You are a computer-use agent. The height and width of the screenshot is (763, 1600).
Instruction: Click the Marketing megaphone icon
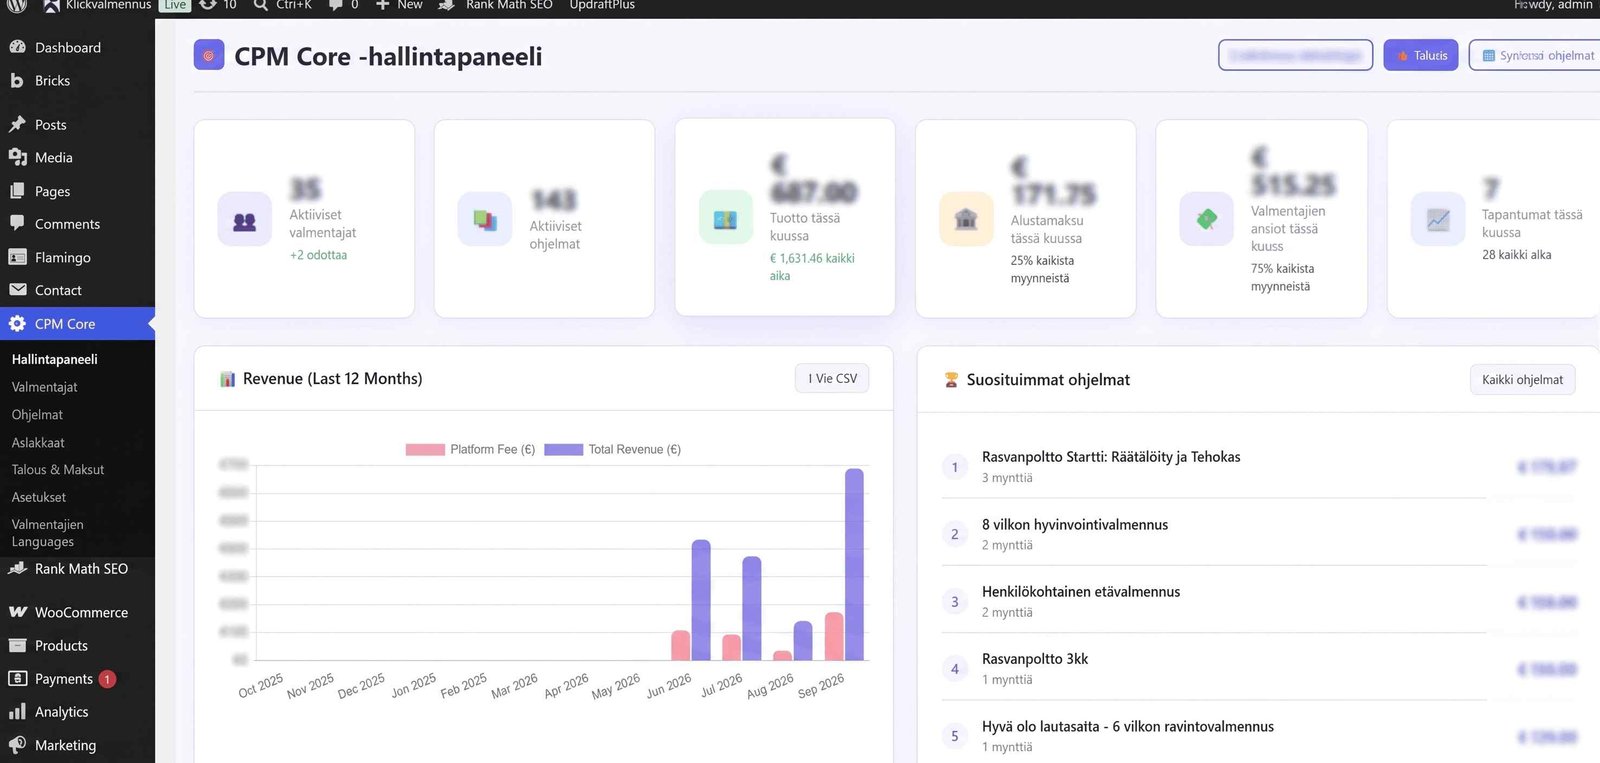[17, 745]
